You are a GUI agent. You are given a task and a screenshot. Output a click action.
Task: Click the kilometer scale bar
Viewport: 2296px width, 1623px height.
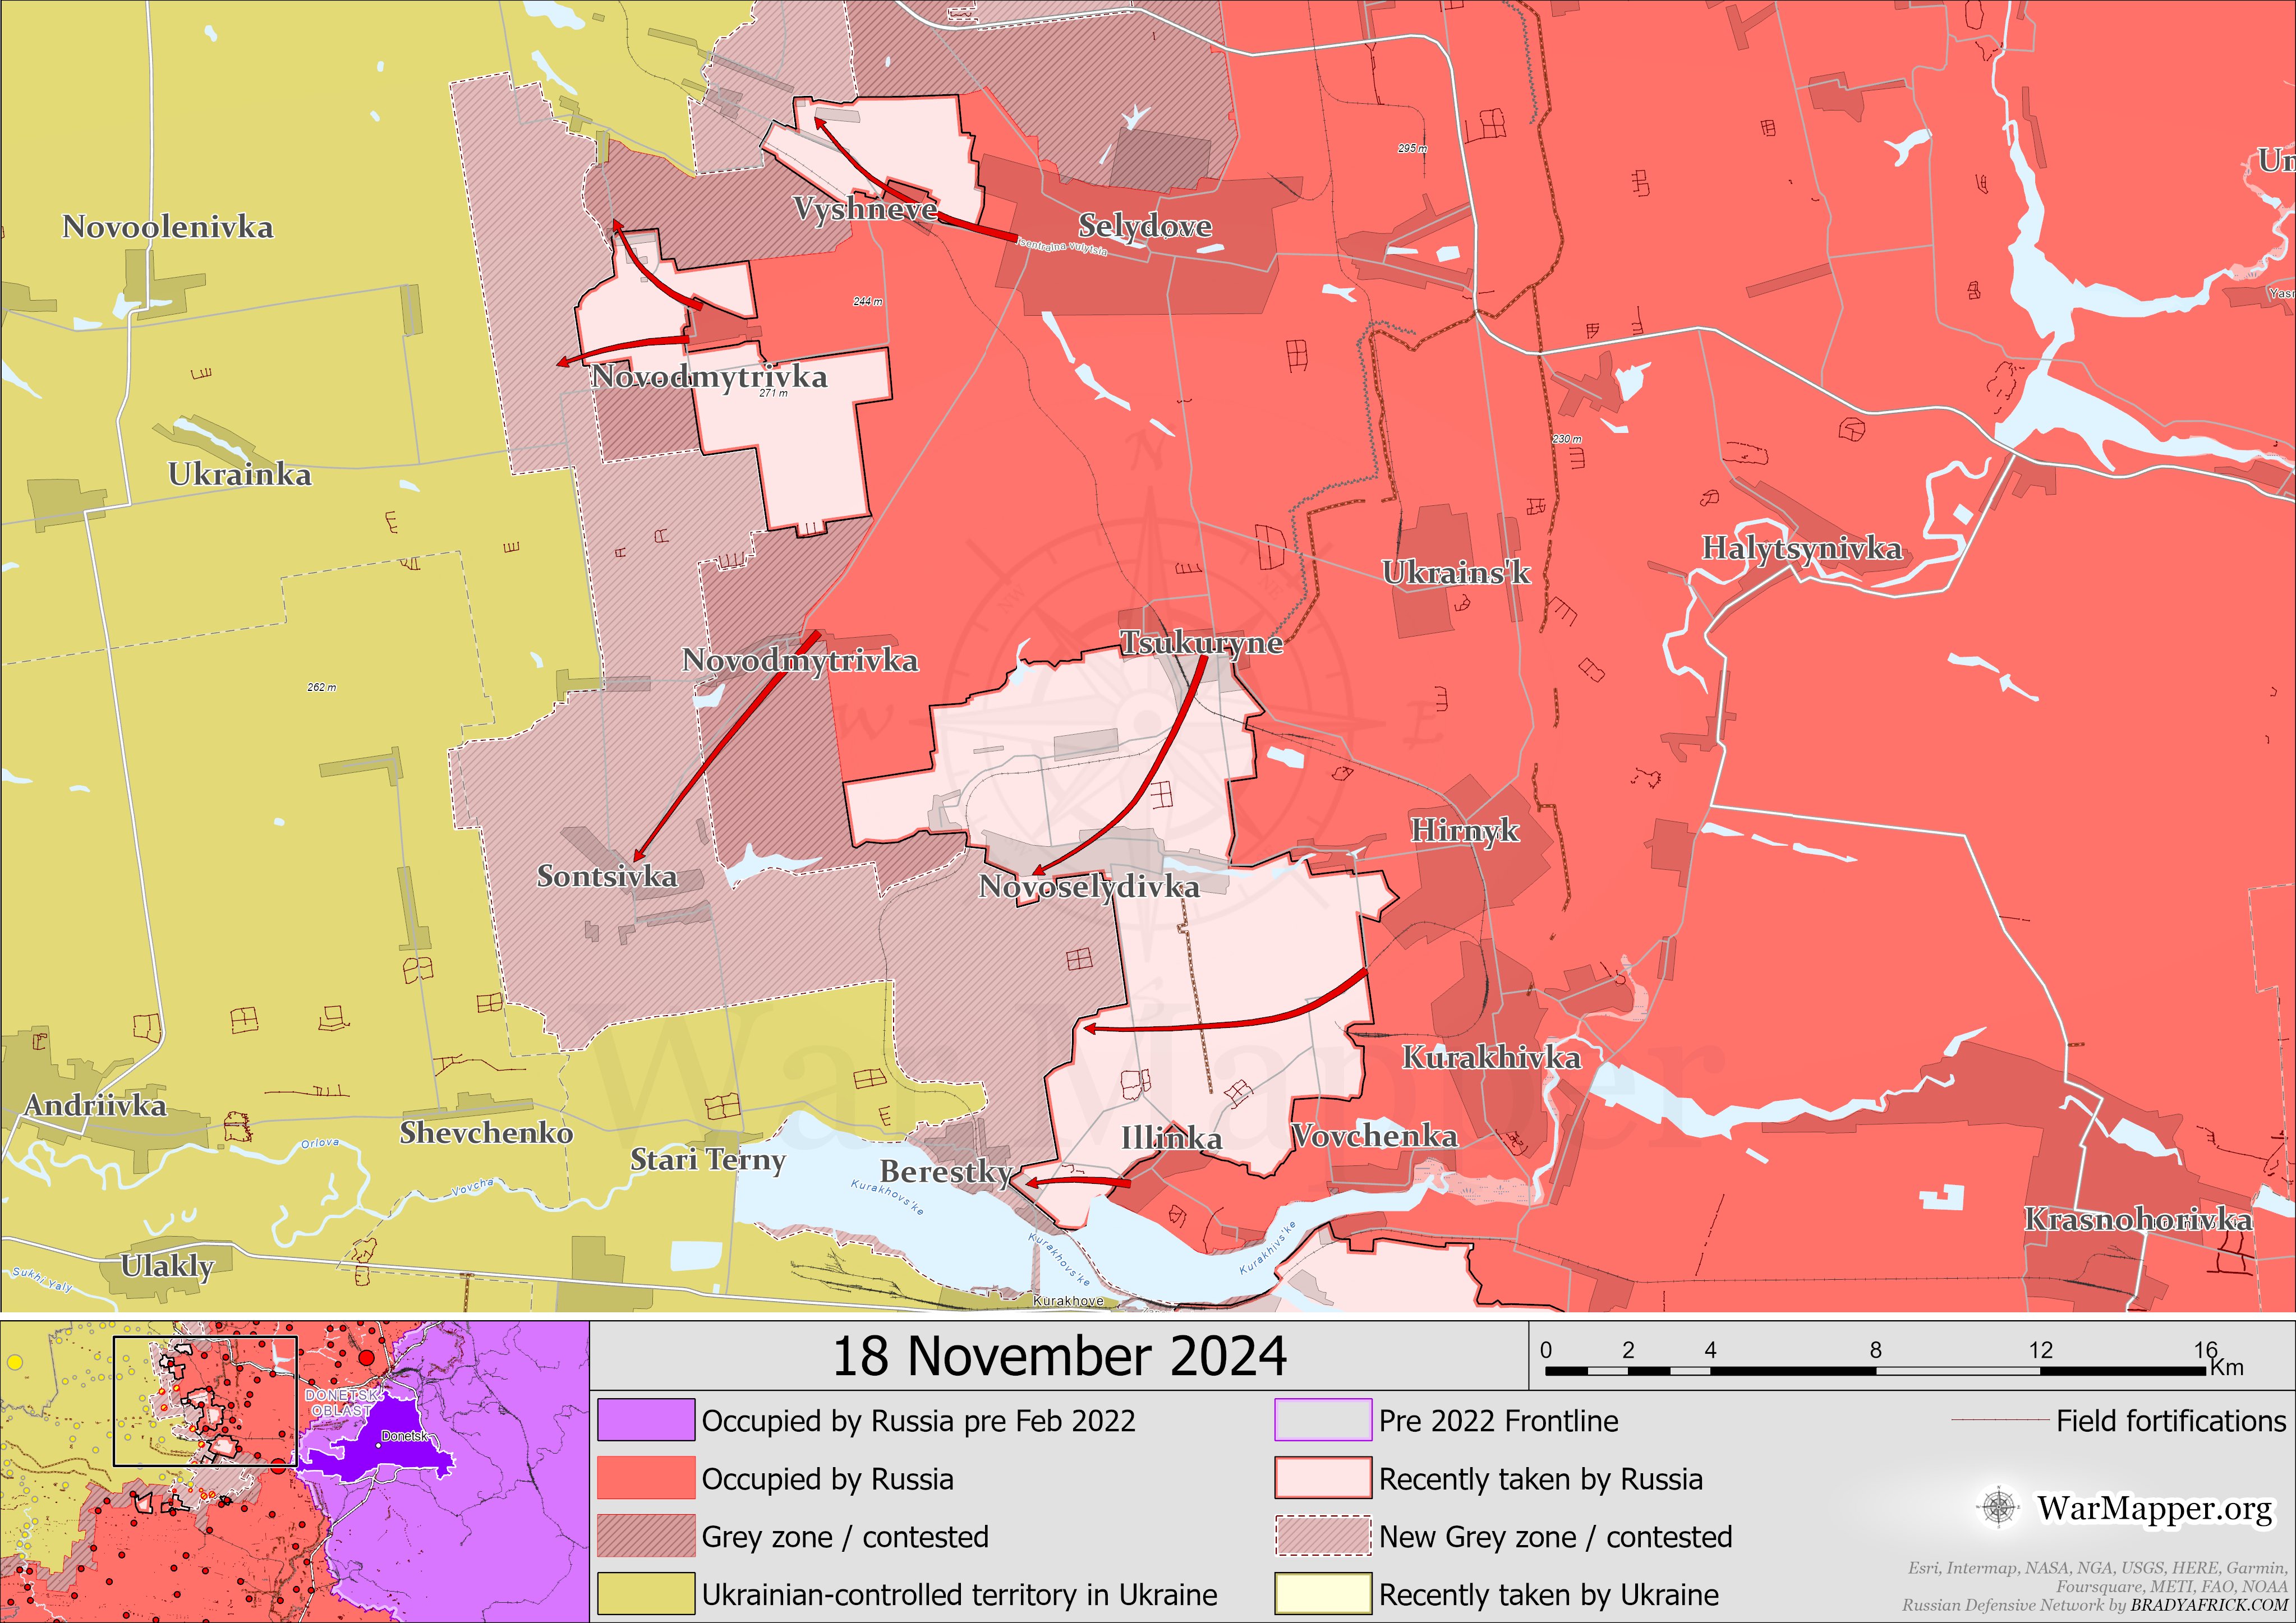click(x=1875, y=1370)
